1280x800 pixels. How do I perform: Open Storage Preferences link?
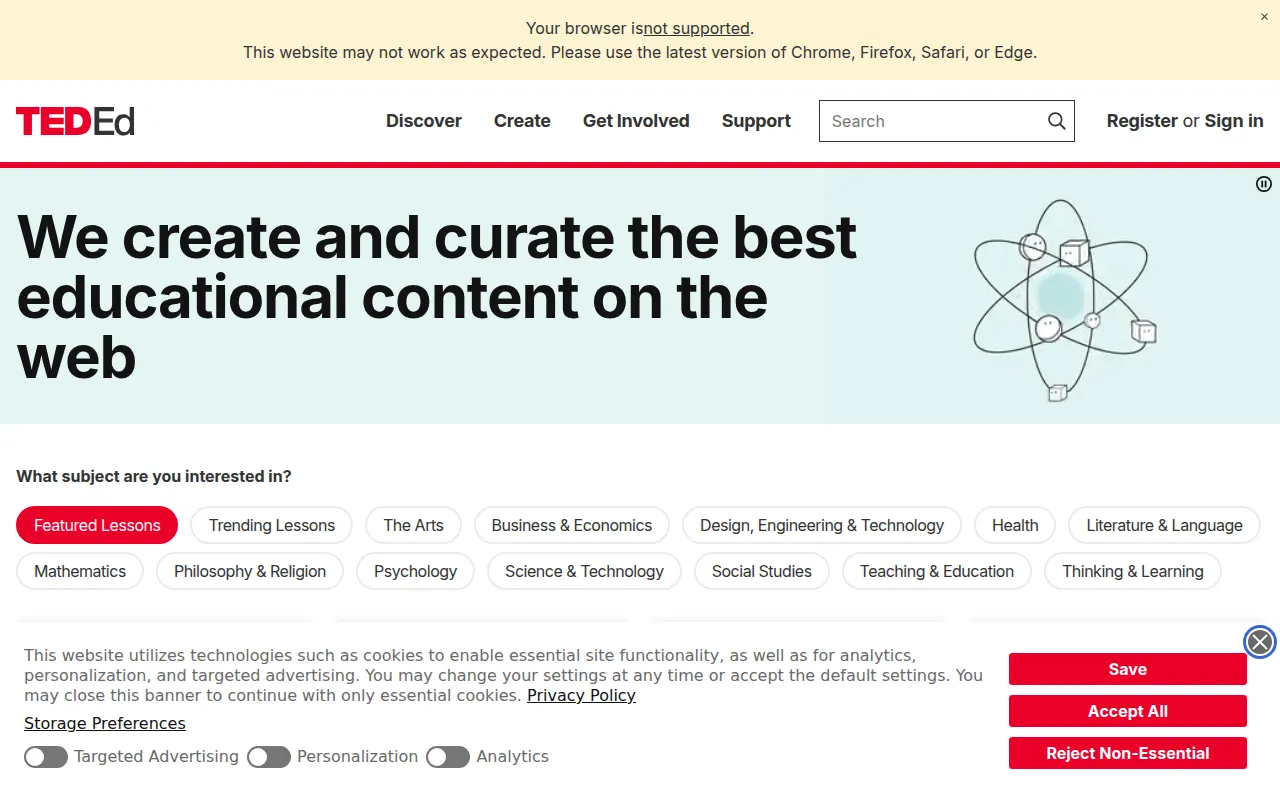click(x=105, y=723)
